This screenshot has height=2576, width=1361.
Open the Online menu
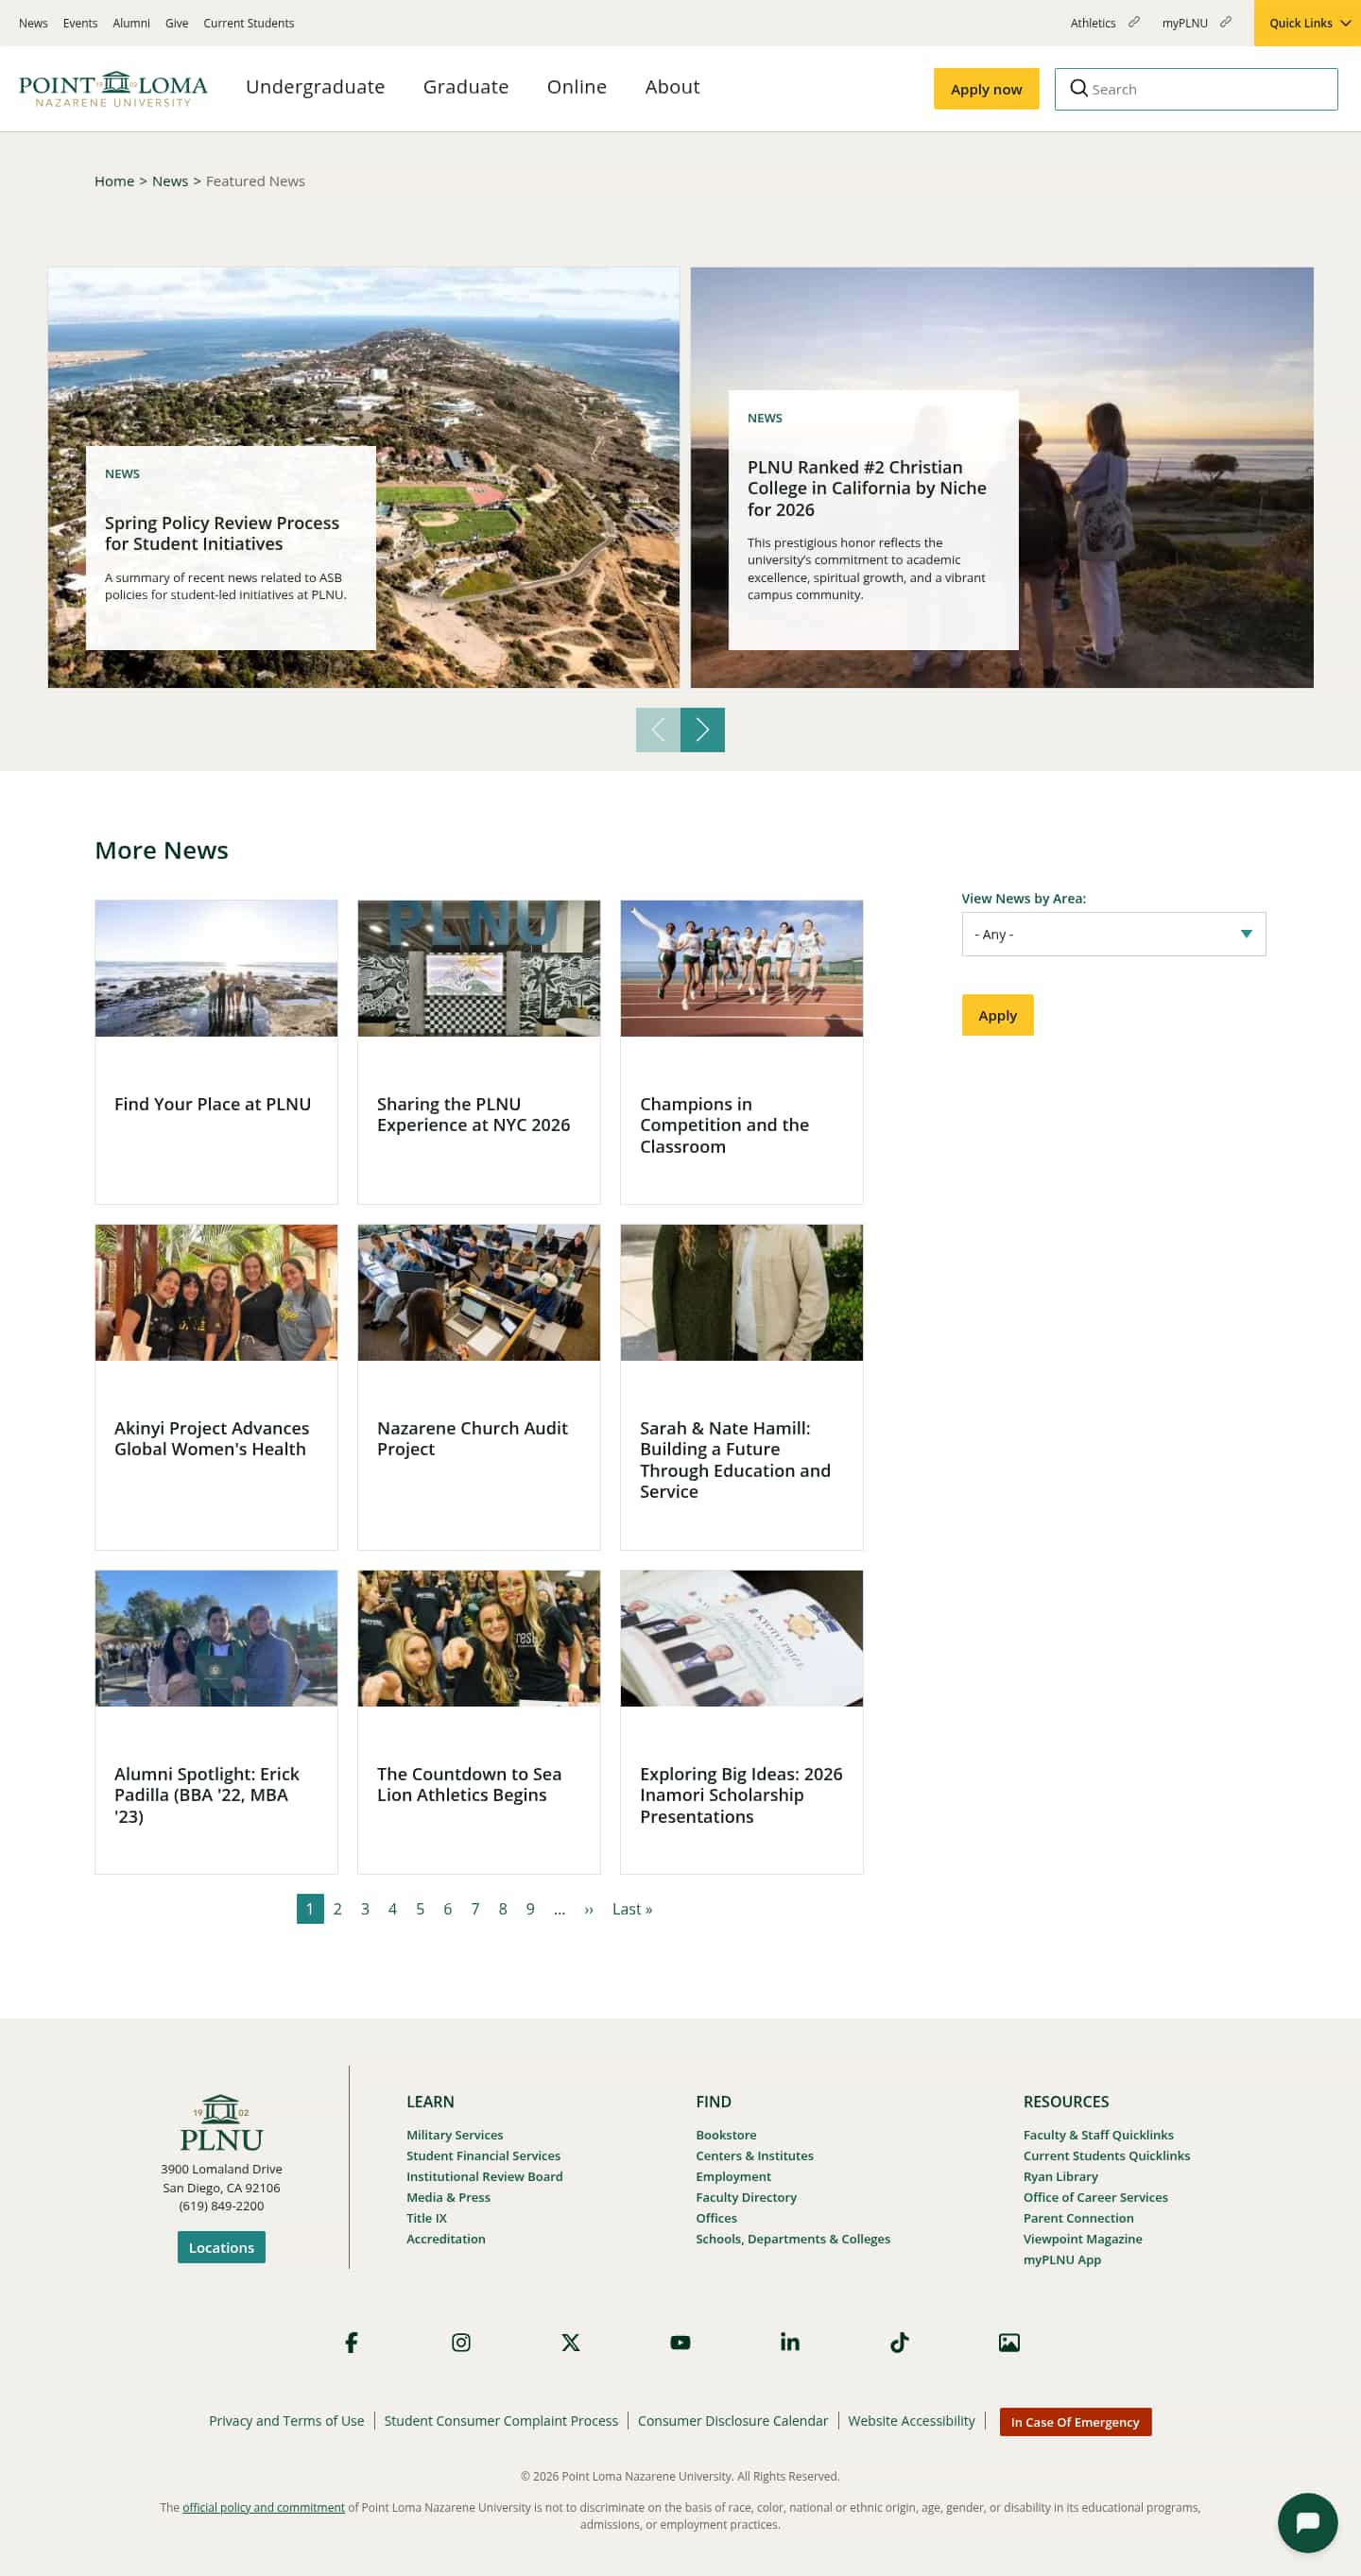(577, 87)
